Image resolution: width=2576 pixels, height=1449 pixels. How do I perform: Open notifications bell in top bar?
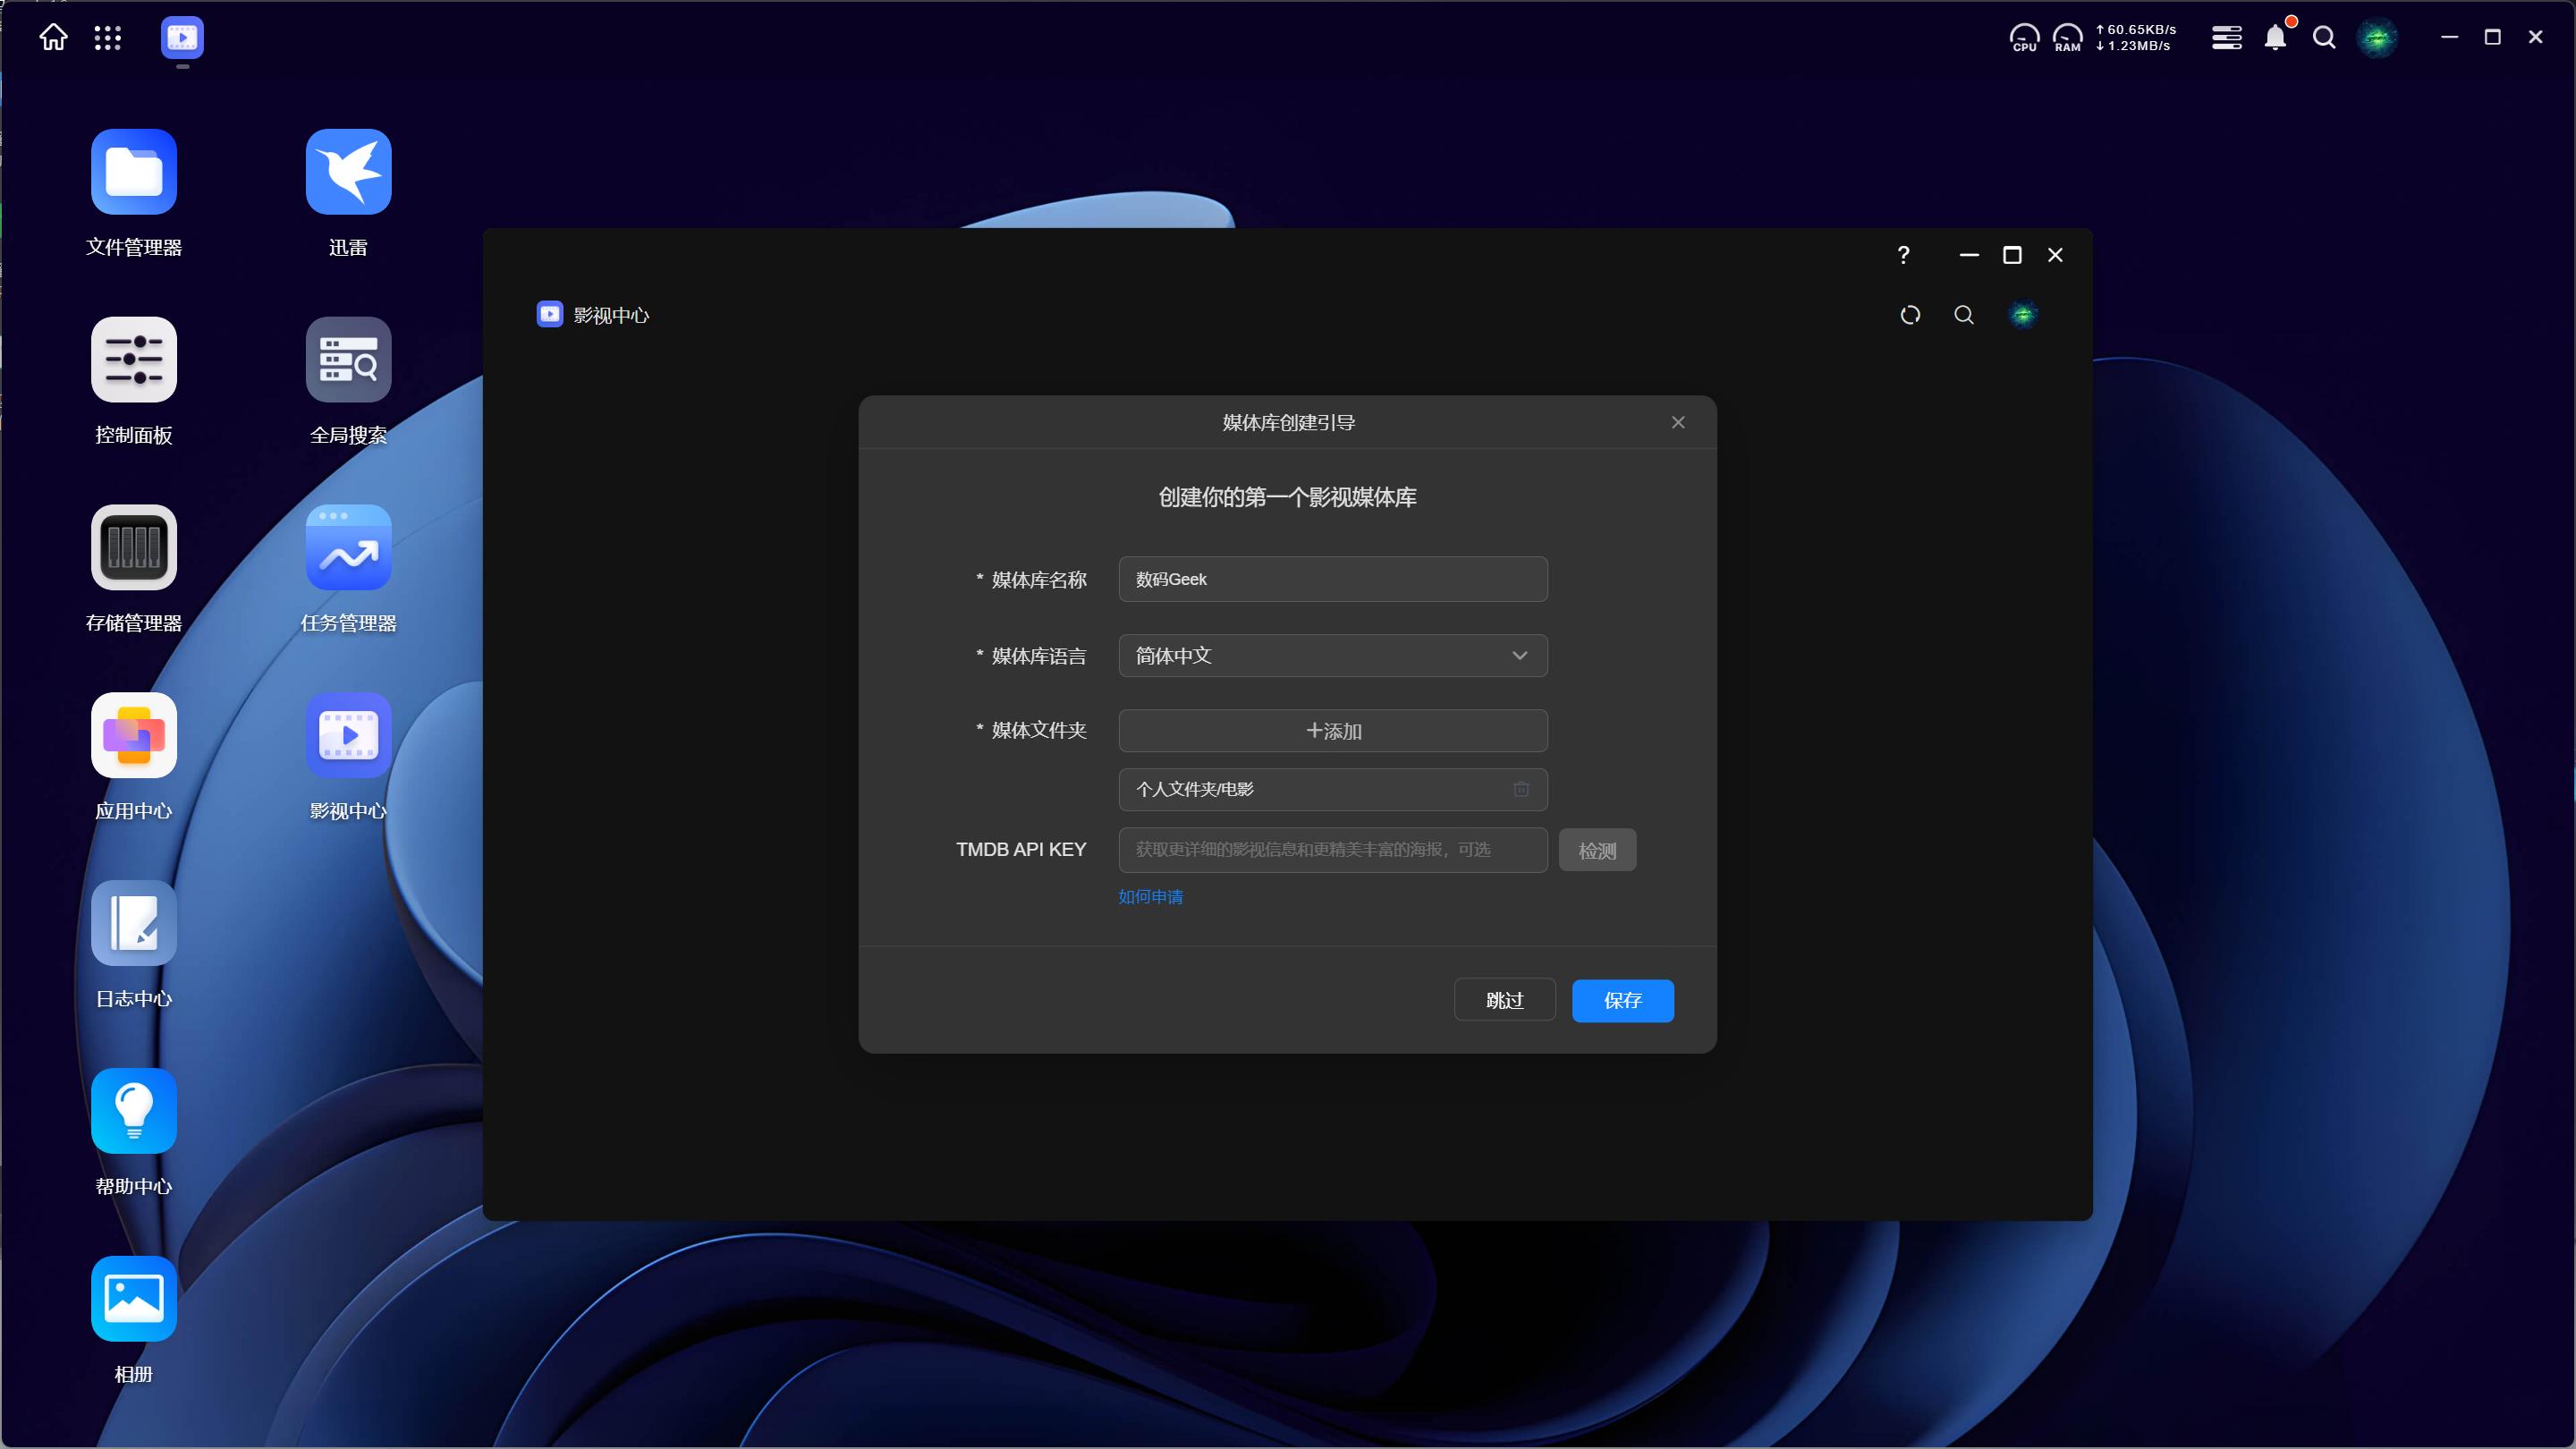(2275, 38)
